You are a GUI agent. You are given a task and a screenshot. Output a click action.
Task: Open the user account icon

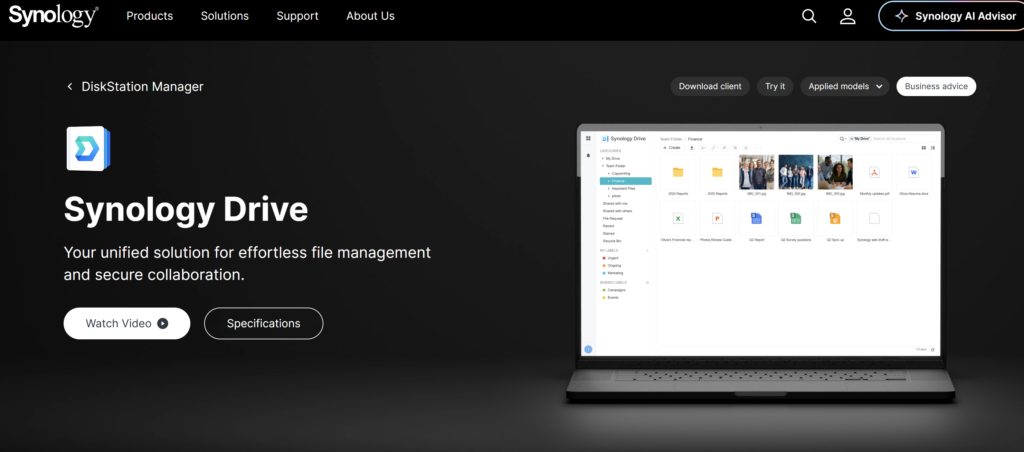(x=848, y=16)
